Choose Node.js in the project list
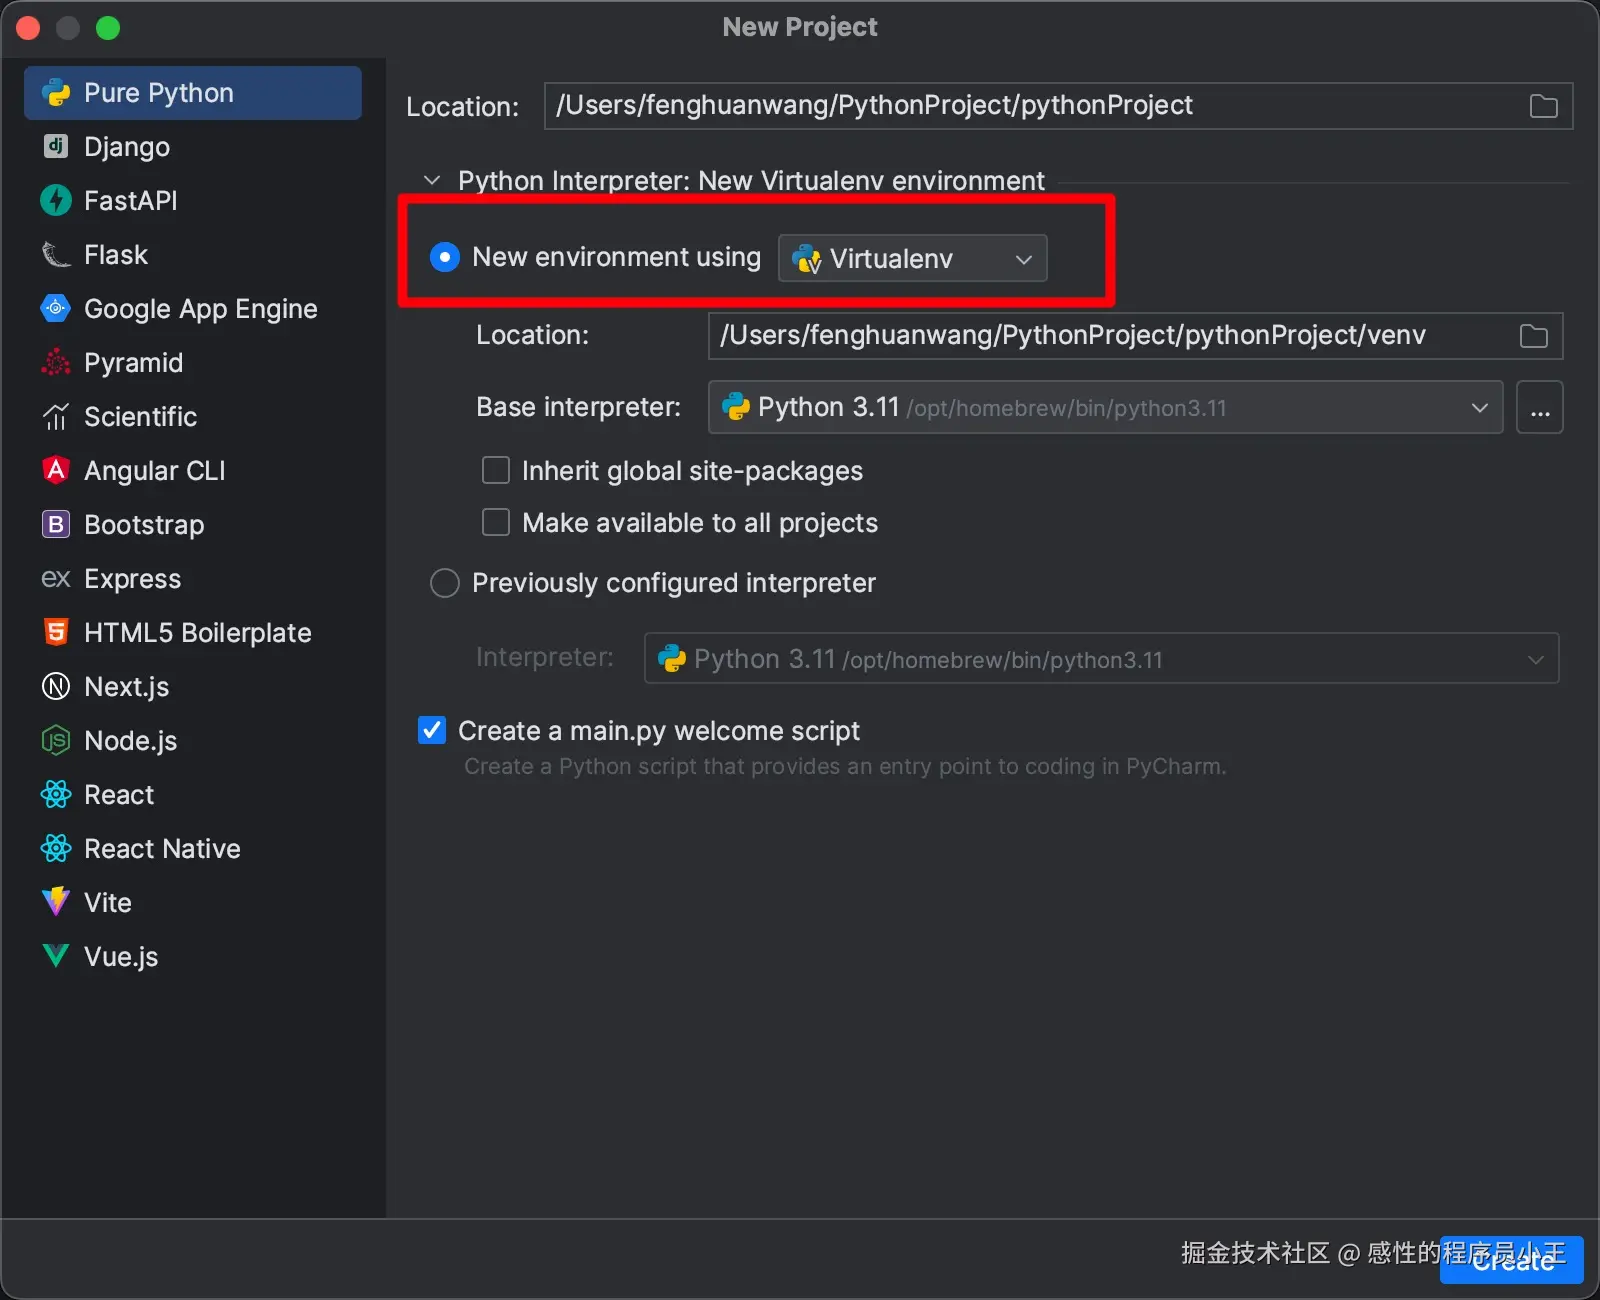This screenshot has width=1600, height=1300. (x=193, y=741)
